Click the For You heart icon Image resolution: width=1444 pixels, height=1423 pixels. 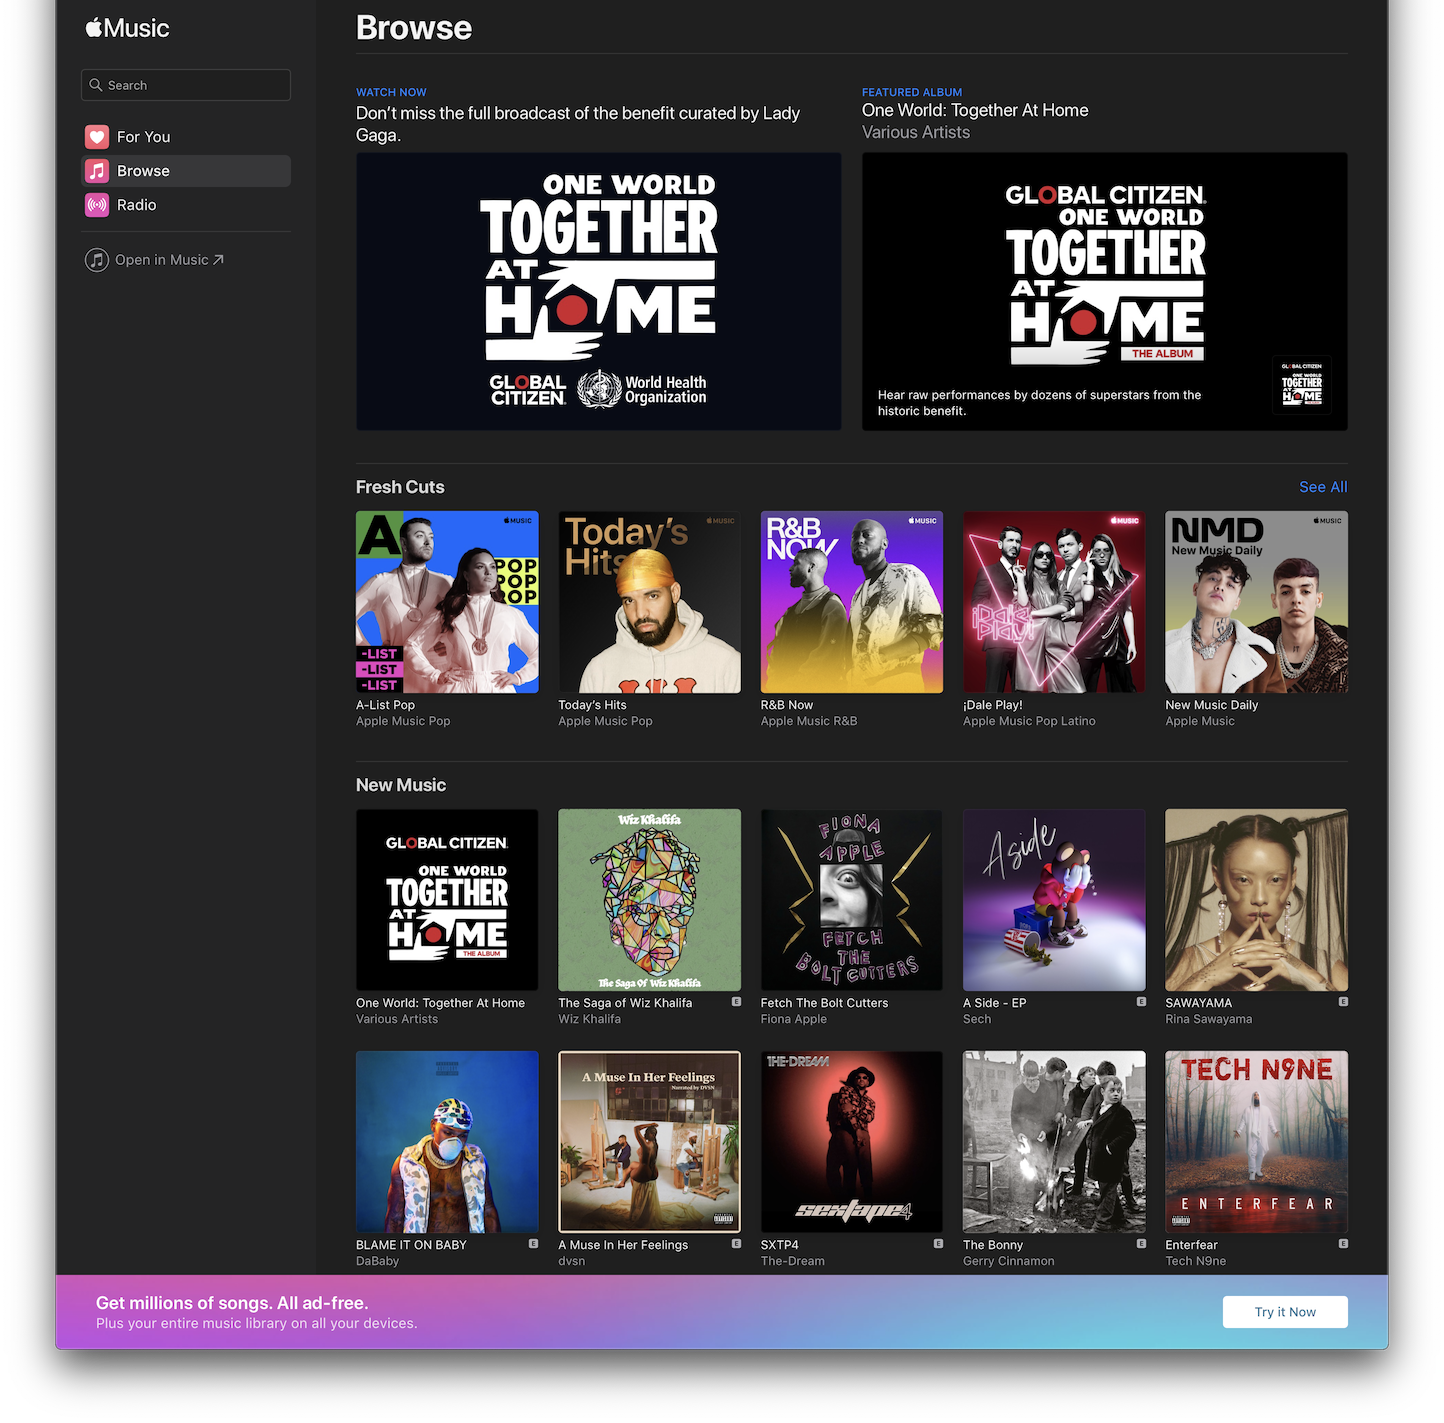click(x=97, y=137)
